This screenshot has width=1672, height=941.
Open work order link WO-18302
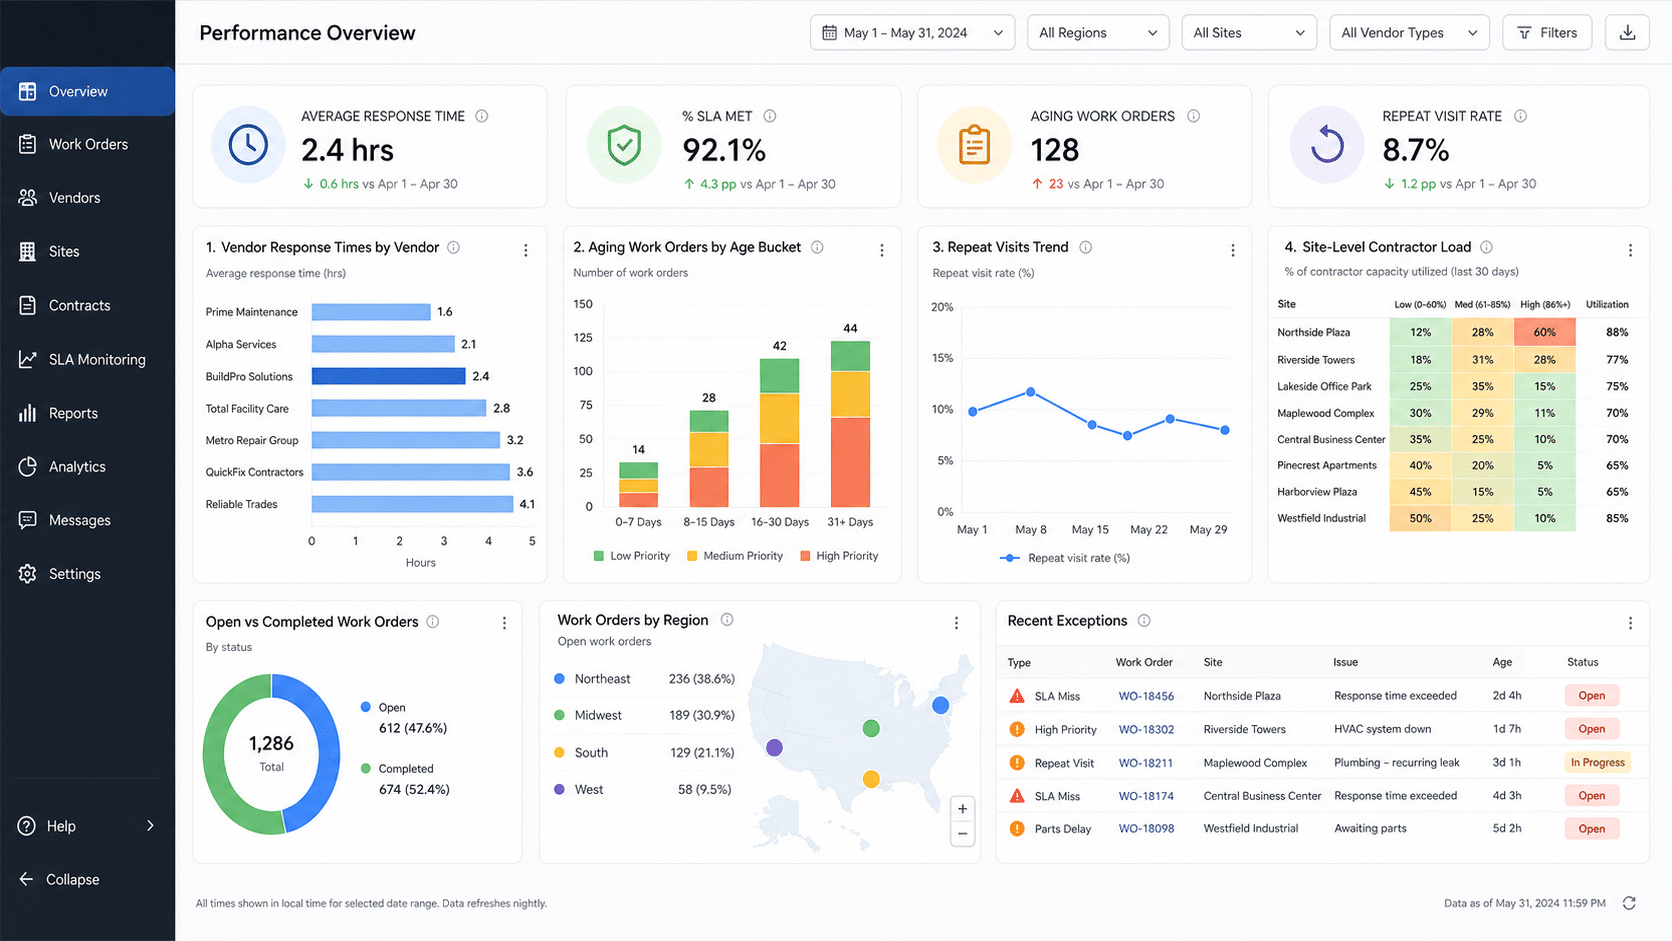pos(1146,730)
